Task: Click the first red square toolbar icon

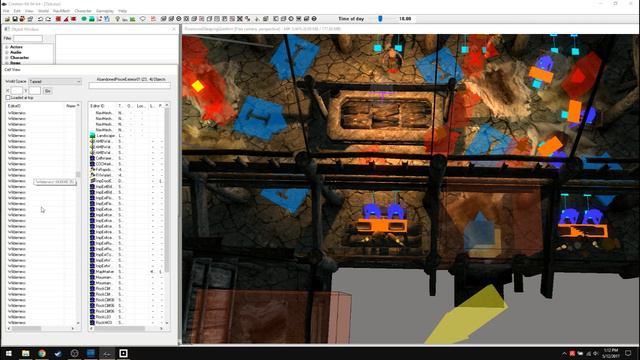Action: 58,19
